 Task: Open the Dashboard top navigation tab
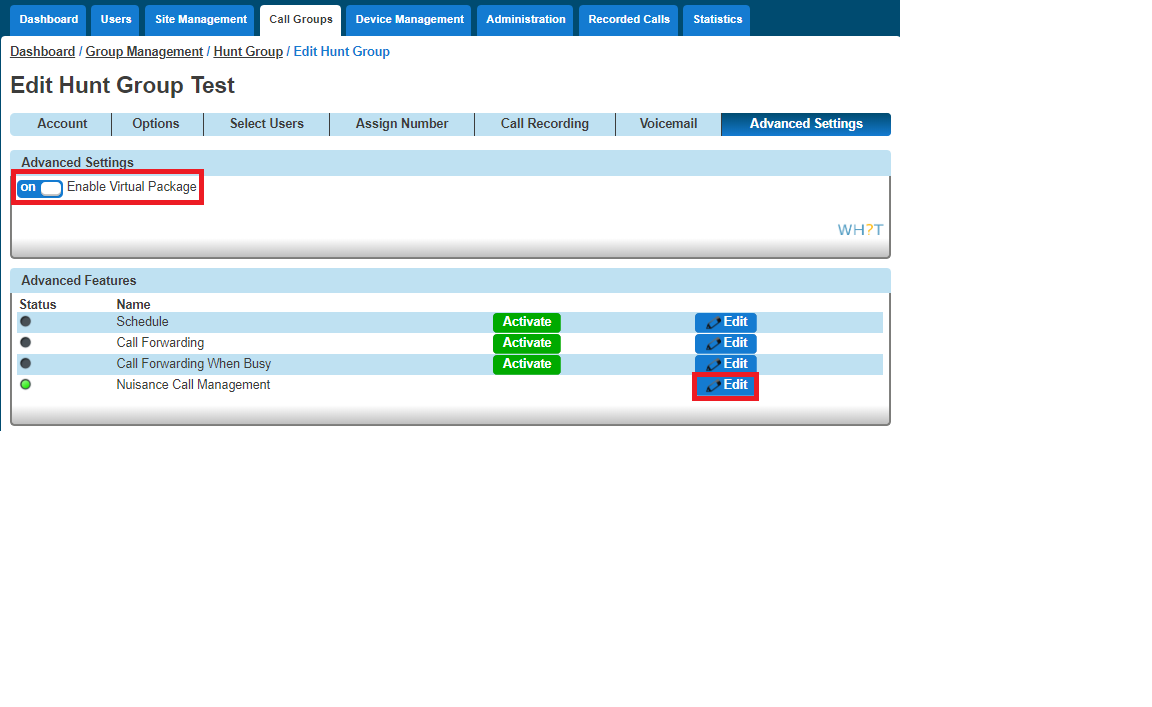pos(48,20)
